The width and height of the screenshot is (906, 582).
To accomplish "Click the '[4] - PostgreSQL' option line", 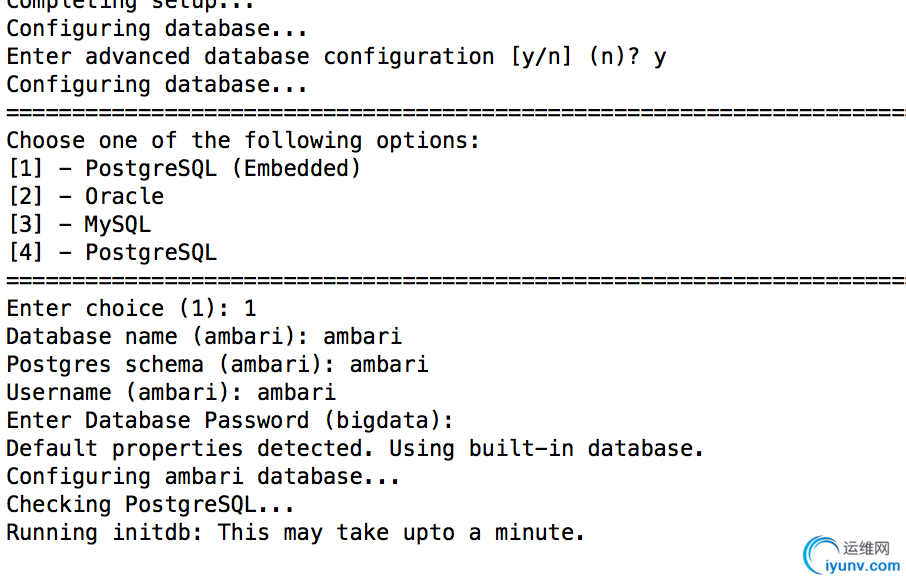I will click(x=112, y=252).
